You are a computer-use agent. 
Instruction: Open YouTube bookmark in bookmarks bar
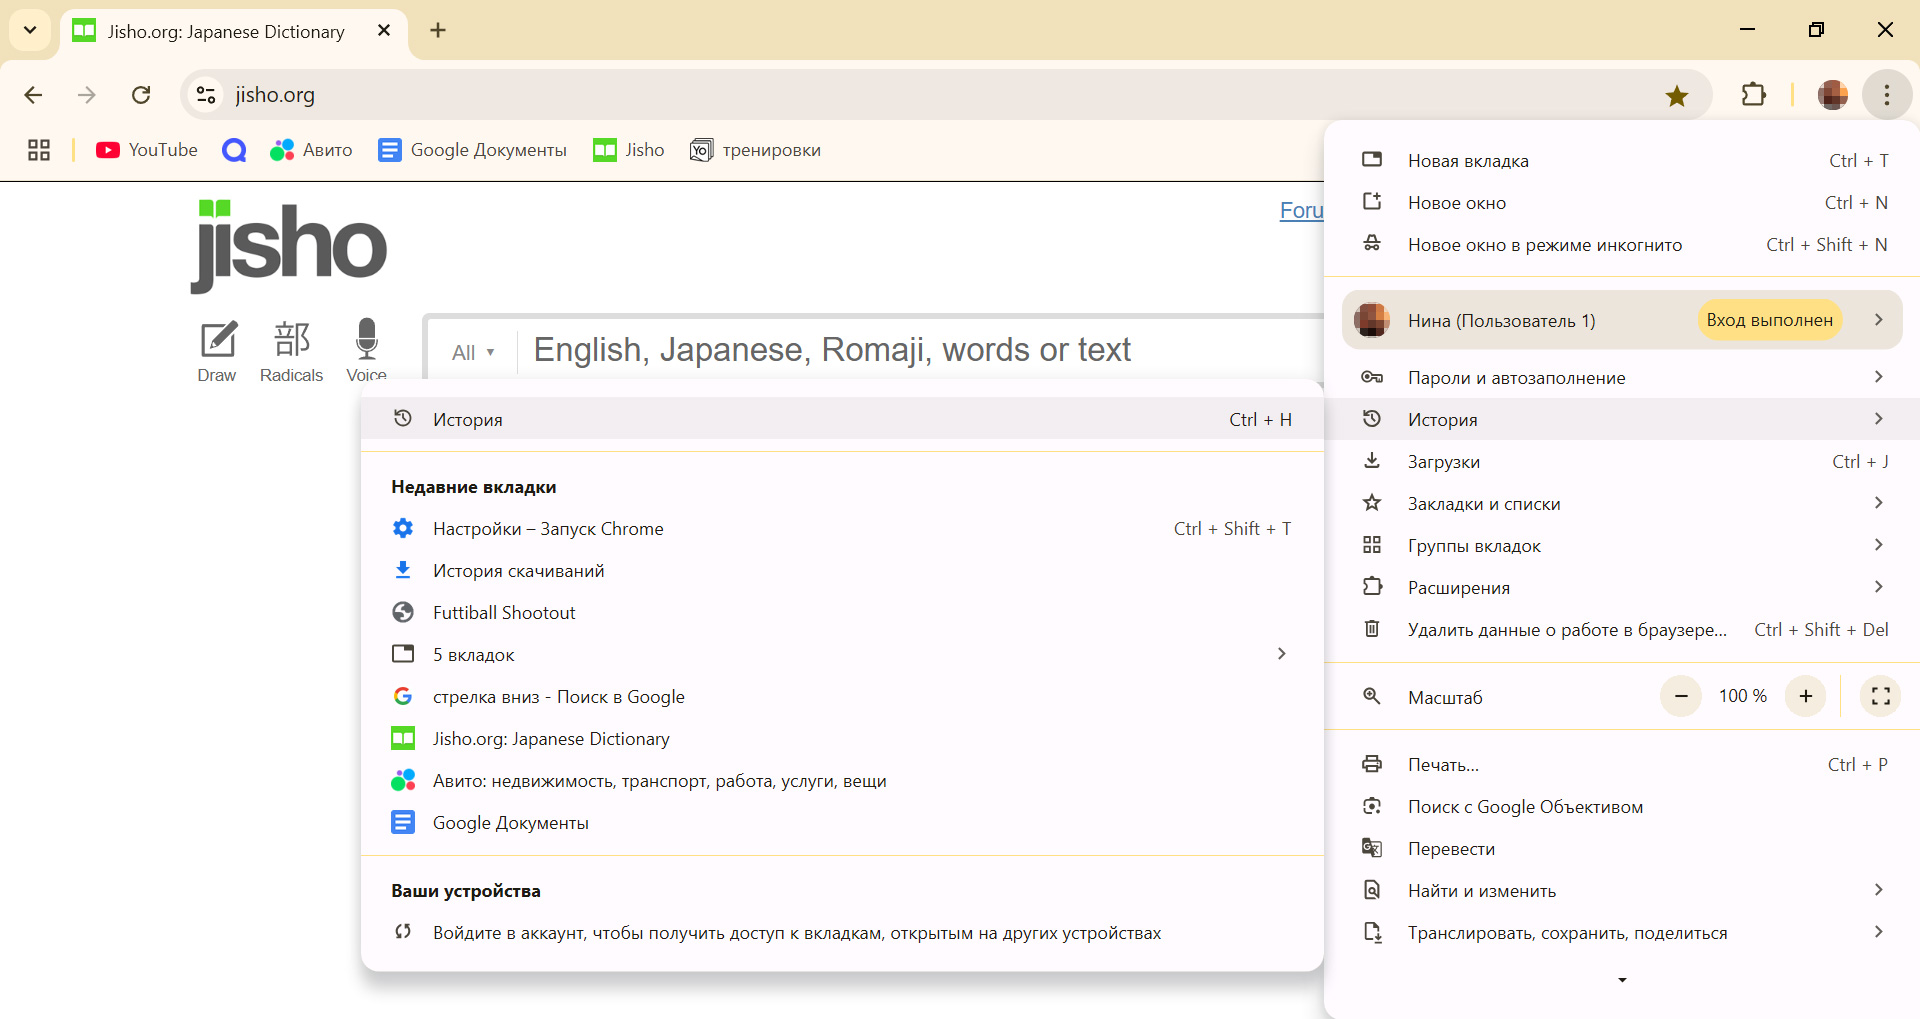pos(147,150)
